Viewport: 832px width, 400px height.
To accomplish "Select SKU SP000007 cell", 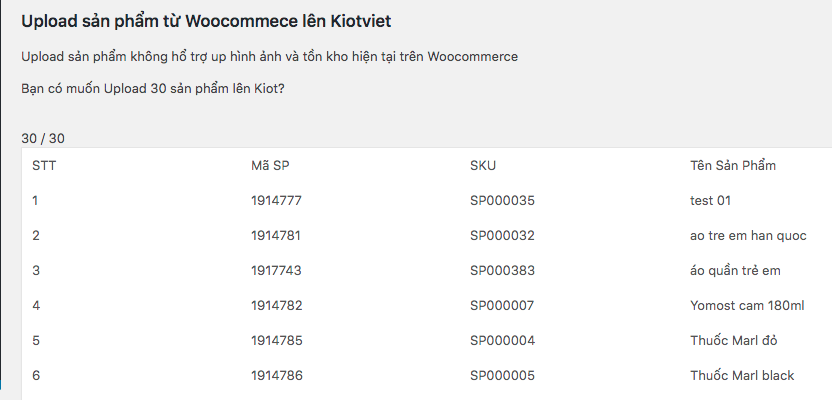I will pos(502,306).
